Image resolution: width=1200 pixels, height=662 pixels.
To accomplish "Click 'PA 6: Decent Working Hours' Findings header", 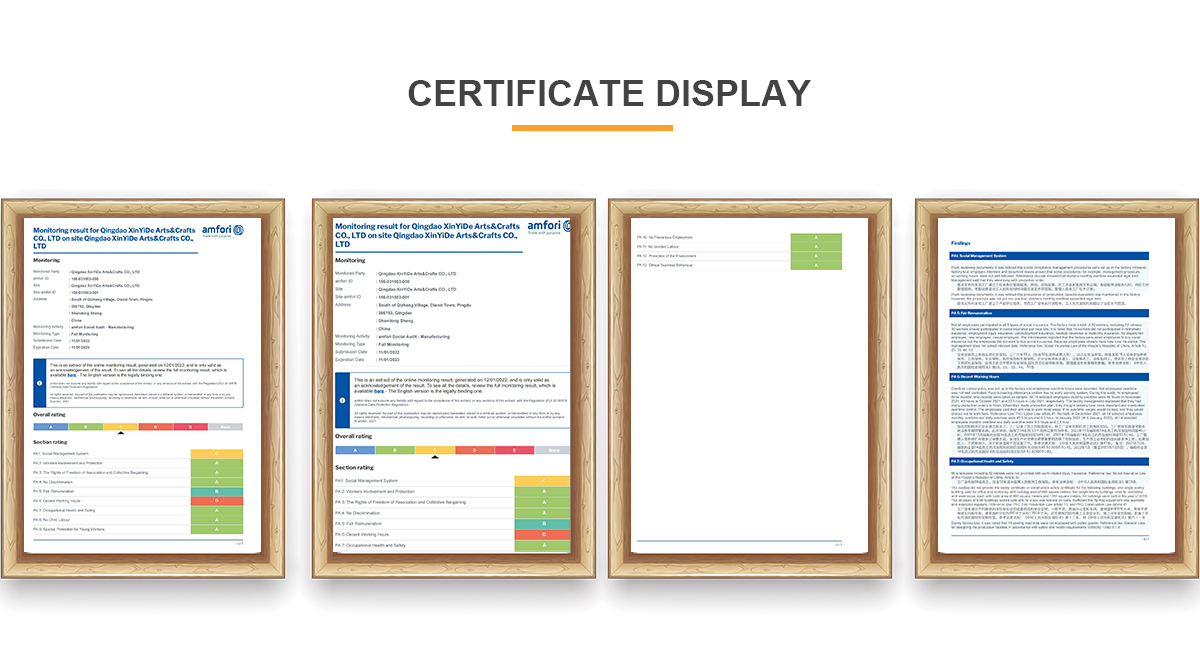I will pyautogui.click(x=1049, y=376).
